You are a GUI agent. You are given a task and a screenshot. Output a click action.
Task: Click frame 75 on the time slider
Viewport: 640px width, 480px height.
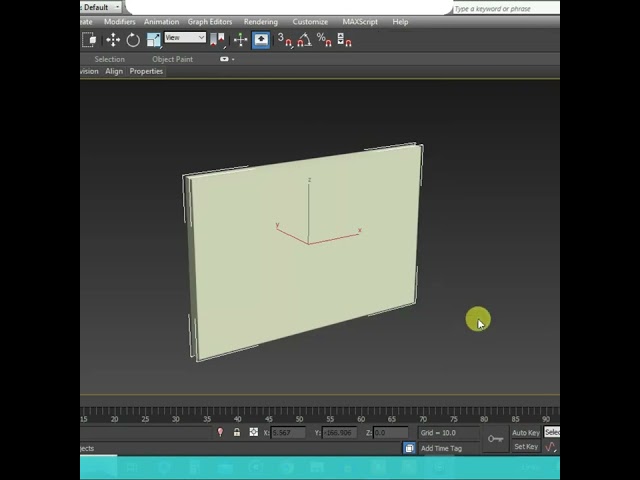(x=453, y=419)
